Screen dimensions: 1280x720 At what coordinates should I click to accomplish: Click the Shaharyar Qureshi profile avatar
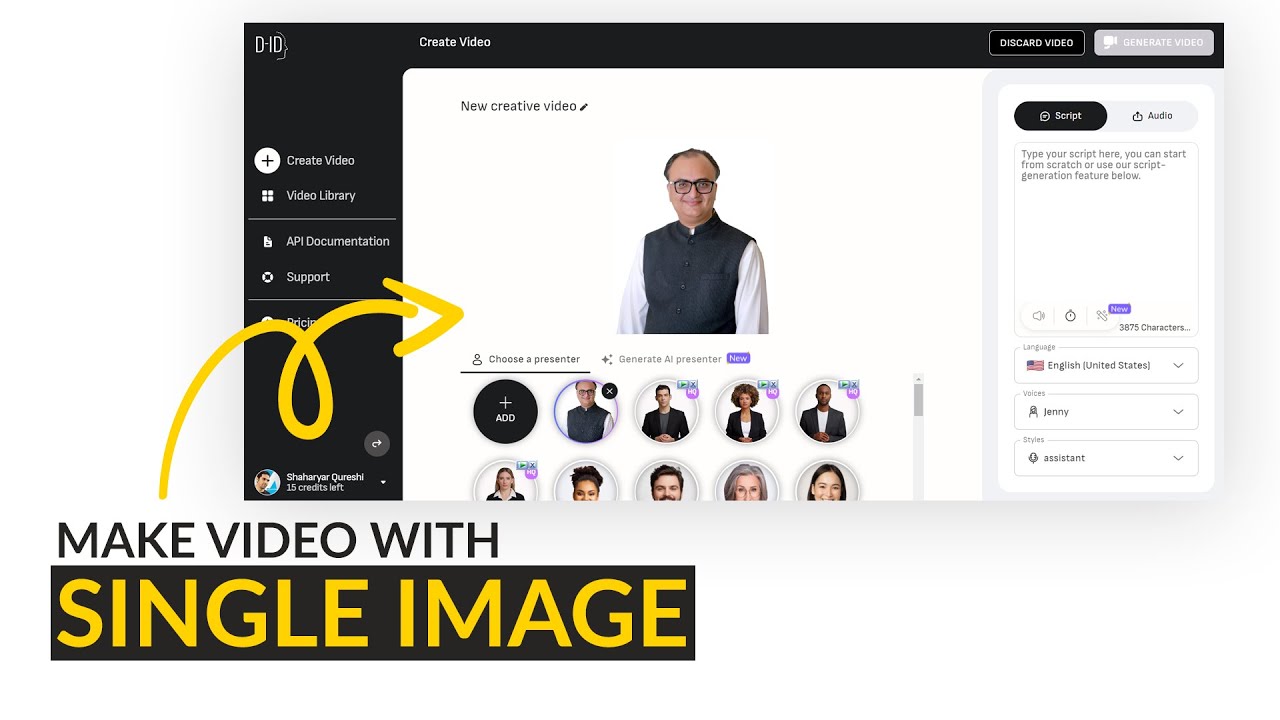point(267,482)
